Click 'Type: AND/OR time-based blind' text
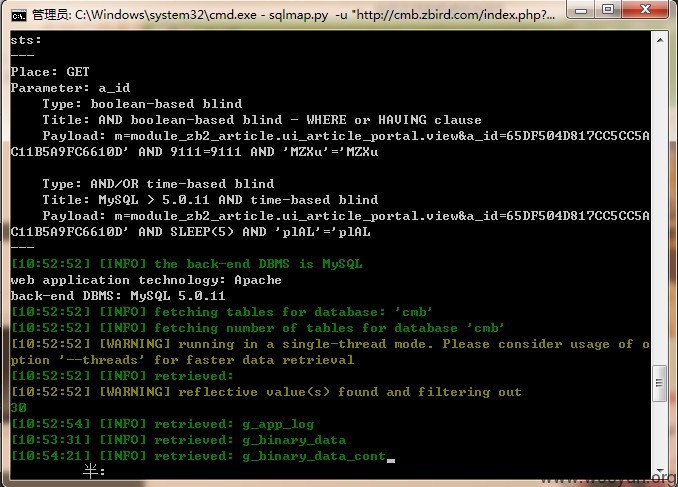 click(158, 184)
